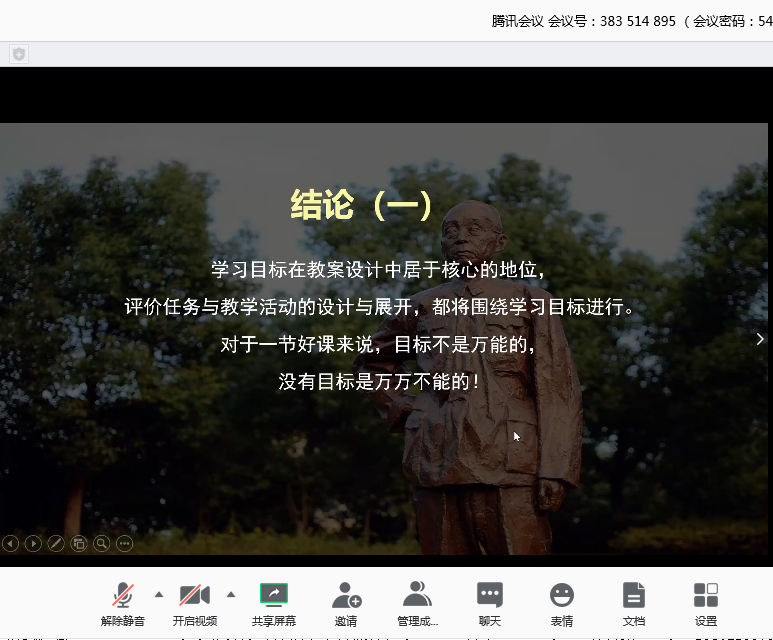Image resolution: width=773 pixels, height=640 pixels.
Task: Click line 没有目标是万万不能的！
Action: tap(379, 381)
